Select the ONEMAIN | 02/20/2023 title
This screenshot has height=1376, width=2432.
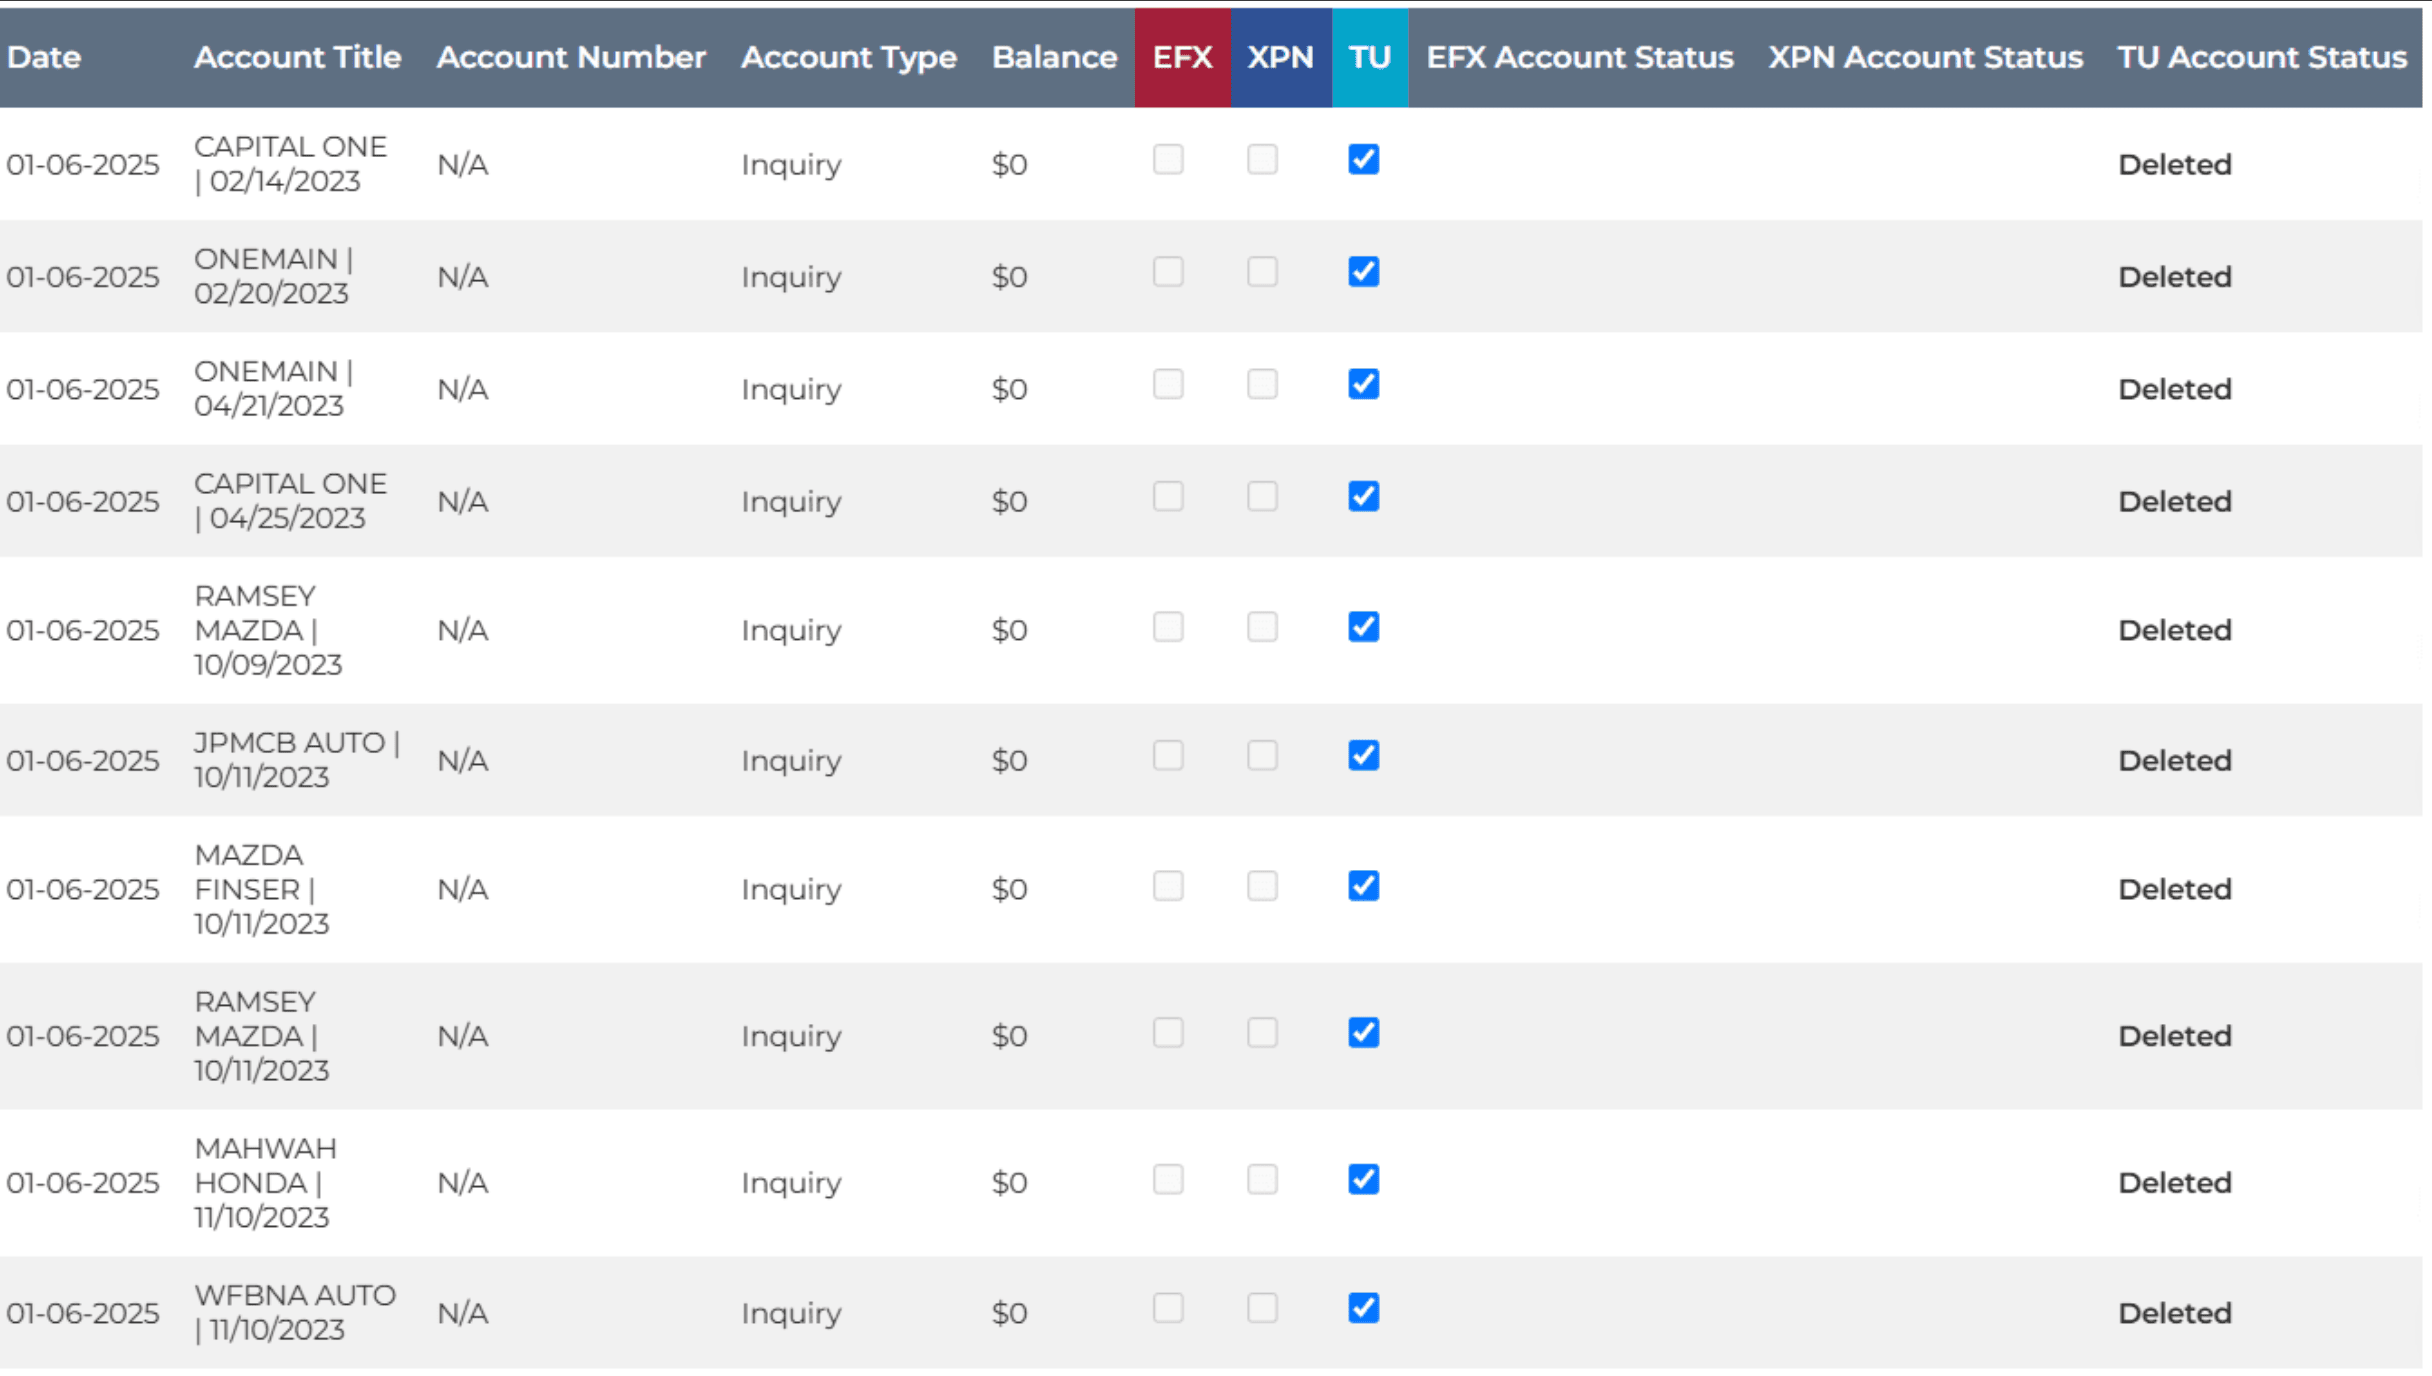274,276
